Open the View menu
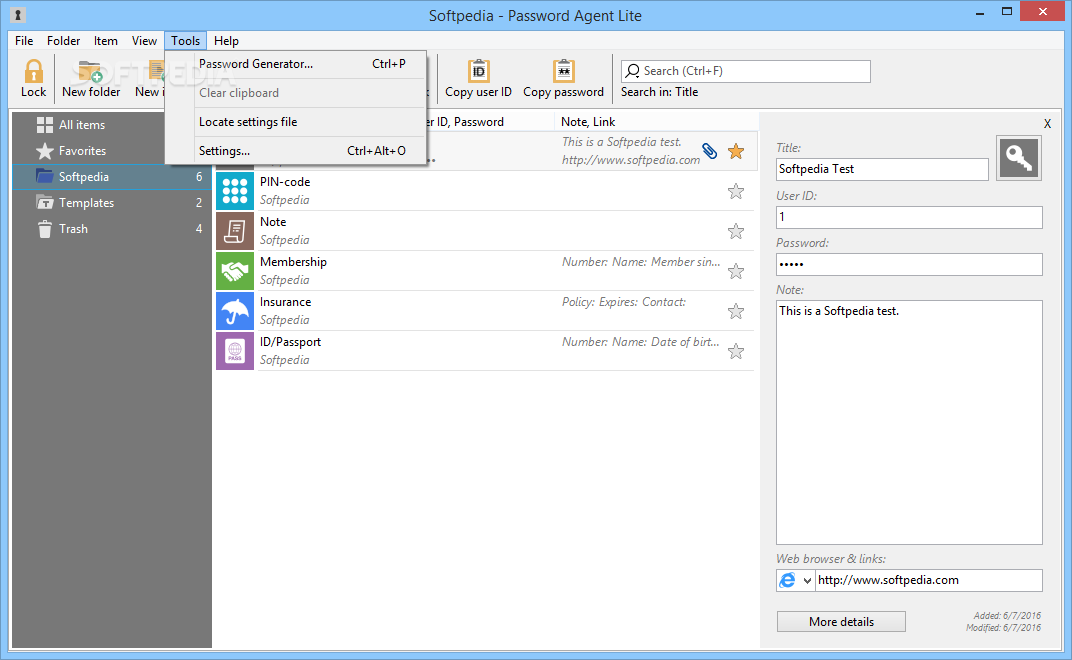The width and height of the screenshot is (1072, 660). click(x=144, y=41)
